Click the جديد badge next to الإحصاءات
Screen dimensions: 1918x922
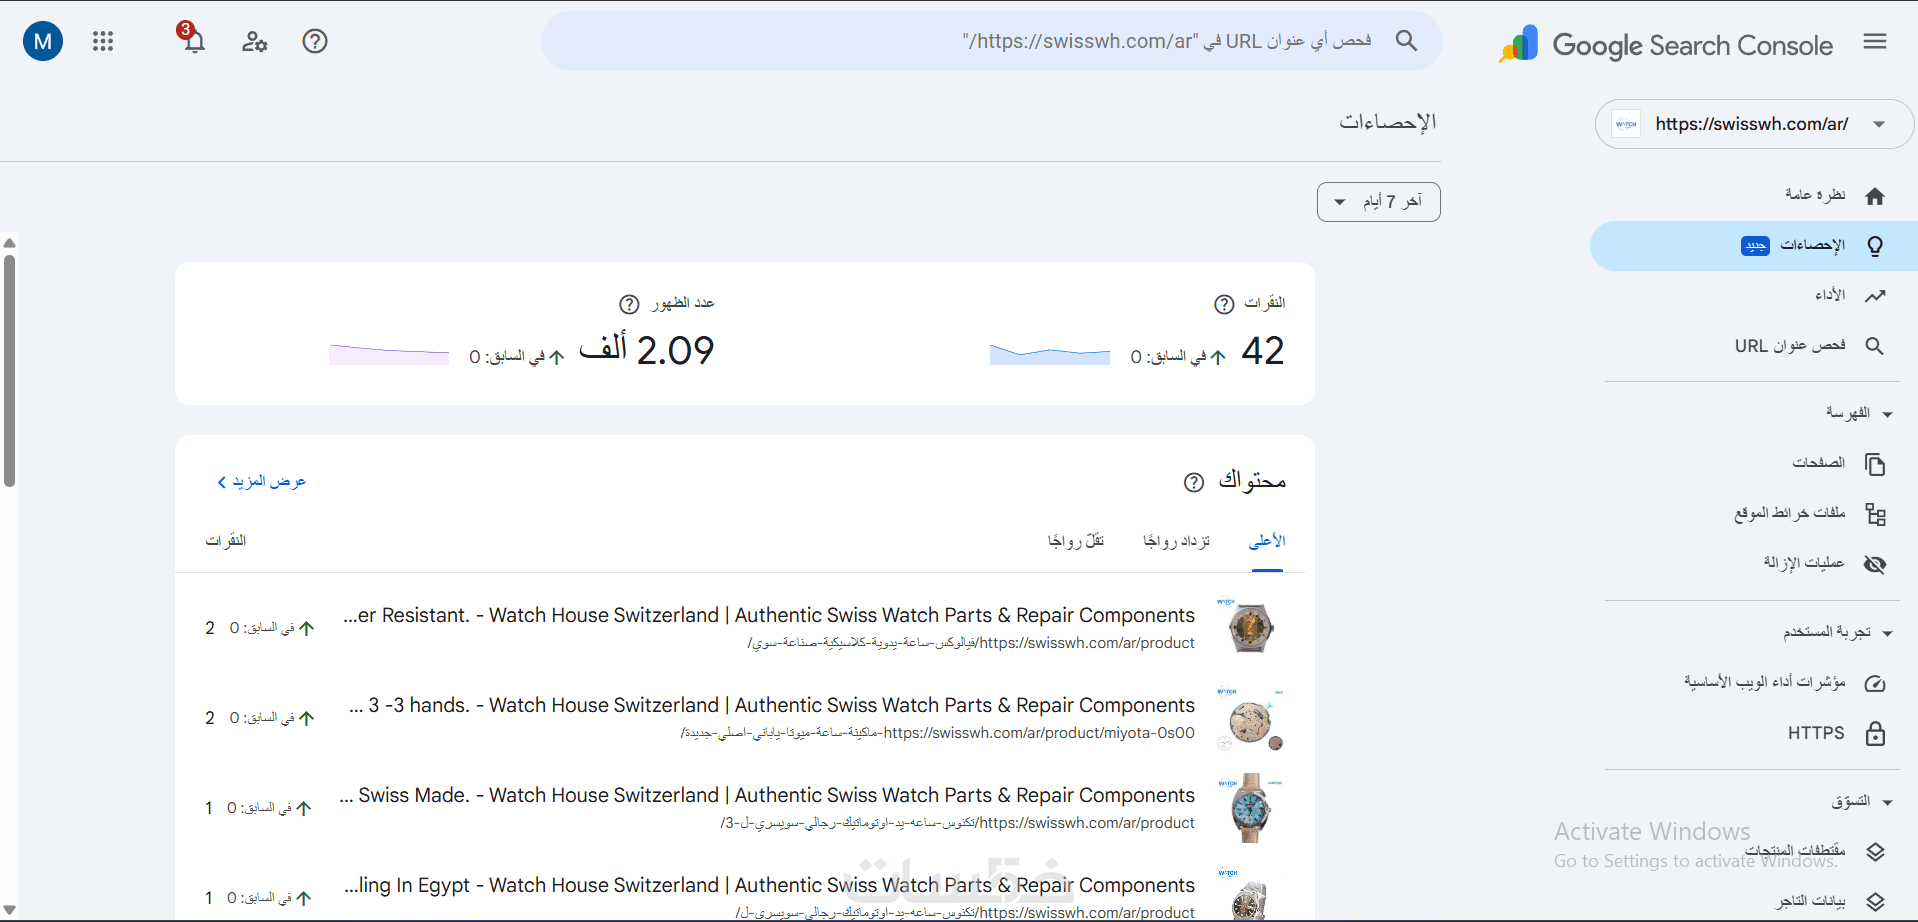[1755, 246]
